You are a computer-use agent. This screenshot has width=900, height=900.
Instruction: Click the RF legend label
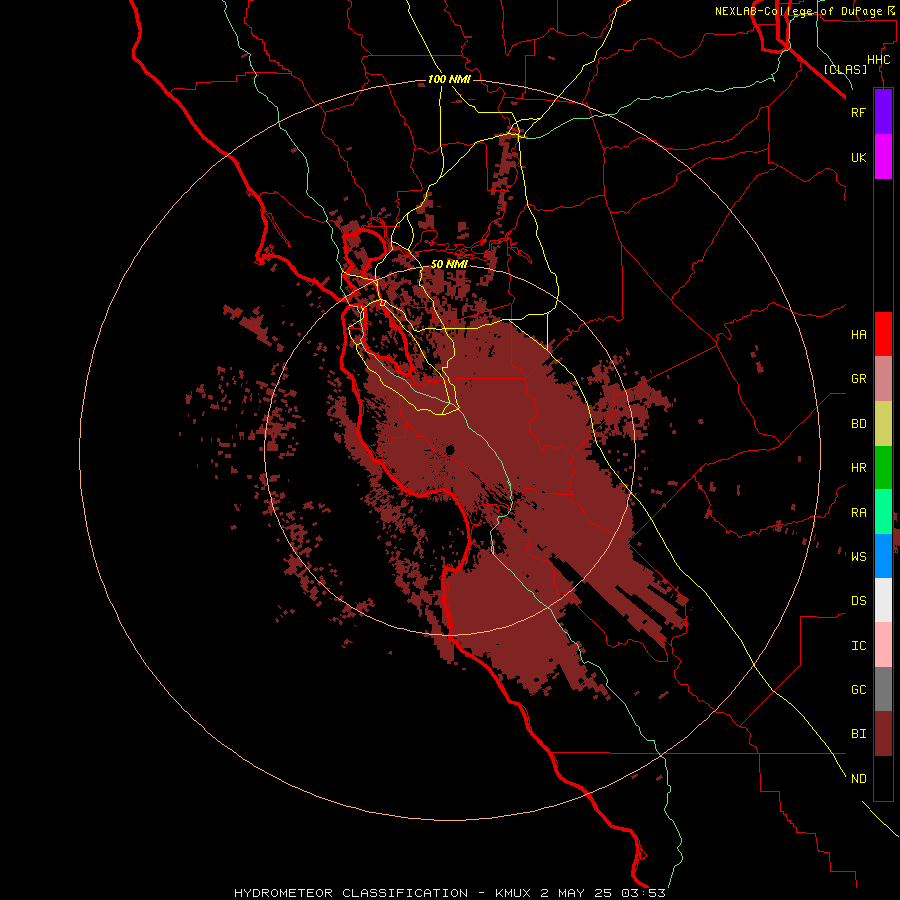coord(858,112)
